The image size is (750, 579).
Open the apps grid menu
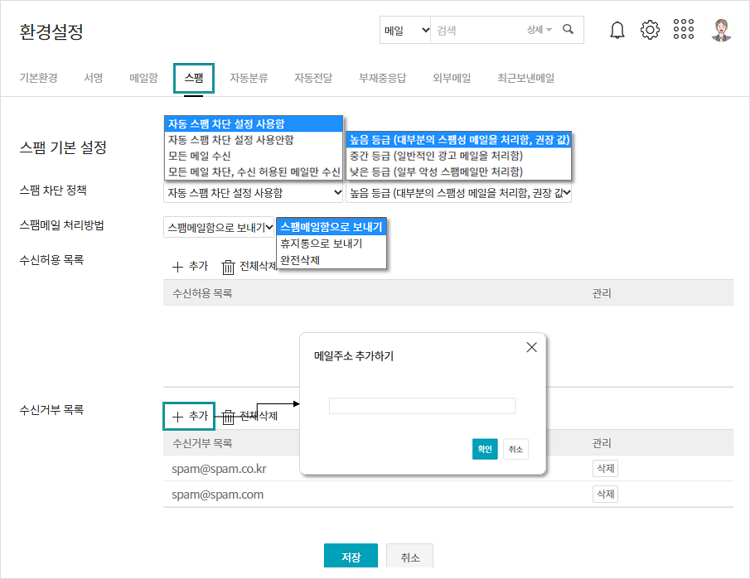(684, 29)
